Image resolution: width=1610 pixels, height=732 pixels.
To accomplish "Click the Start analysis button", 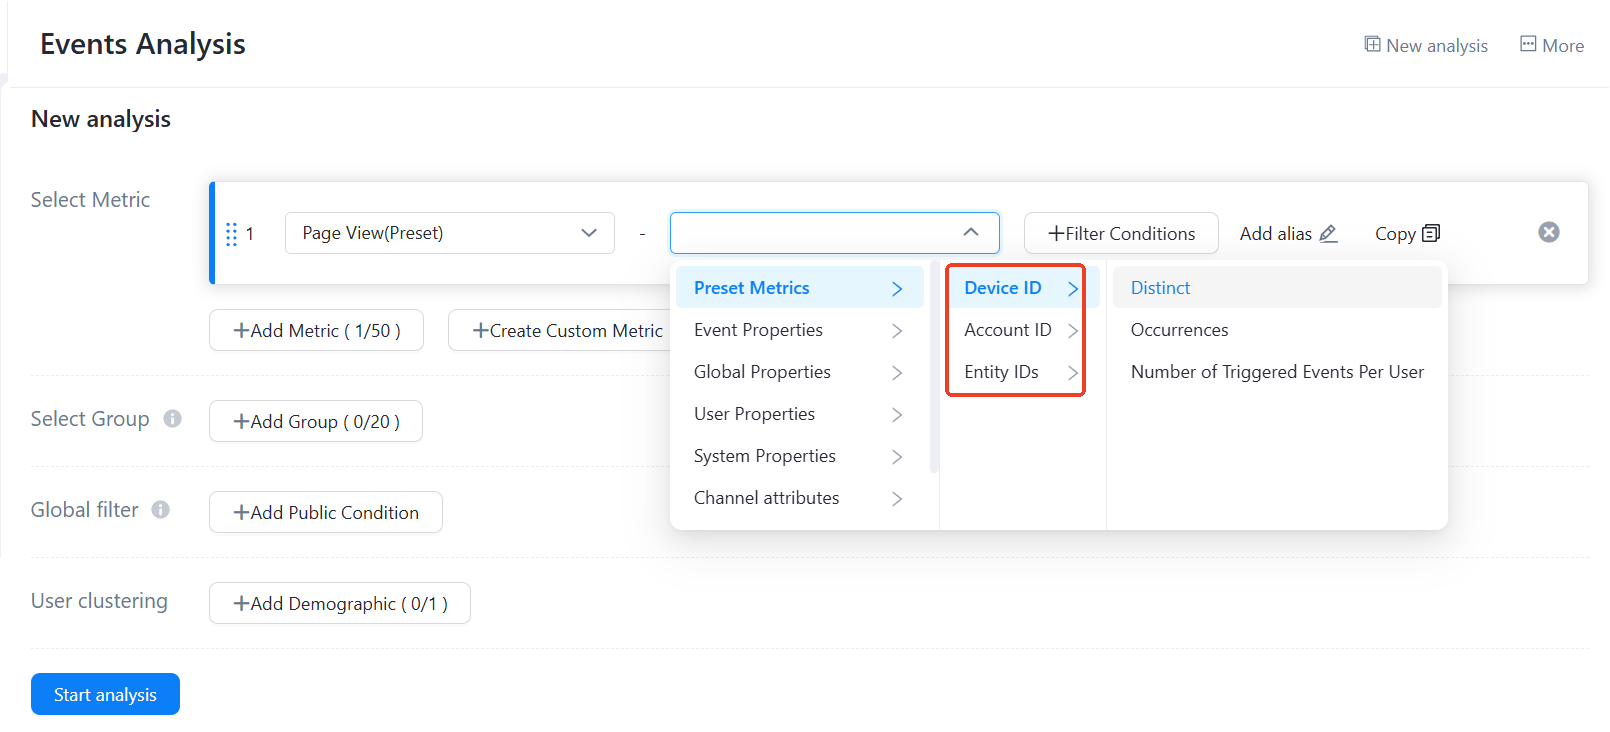I will pyautogui.click(x=105, y=694).
